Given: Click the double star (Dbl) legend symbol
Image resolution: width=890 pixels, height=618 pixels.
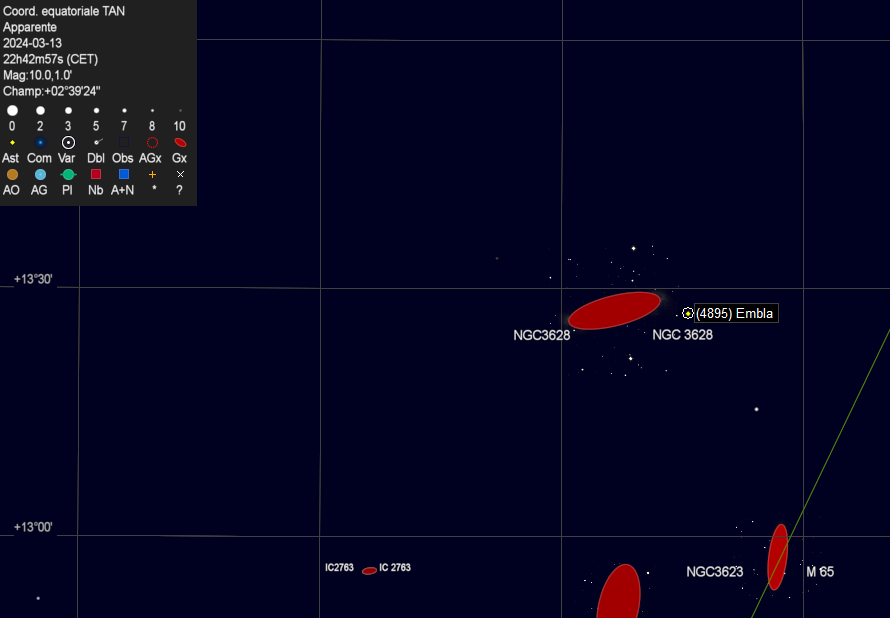Looking at the screenshot, I should point(98,142).
